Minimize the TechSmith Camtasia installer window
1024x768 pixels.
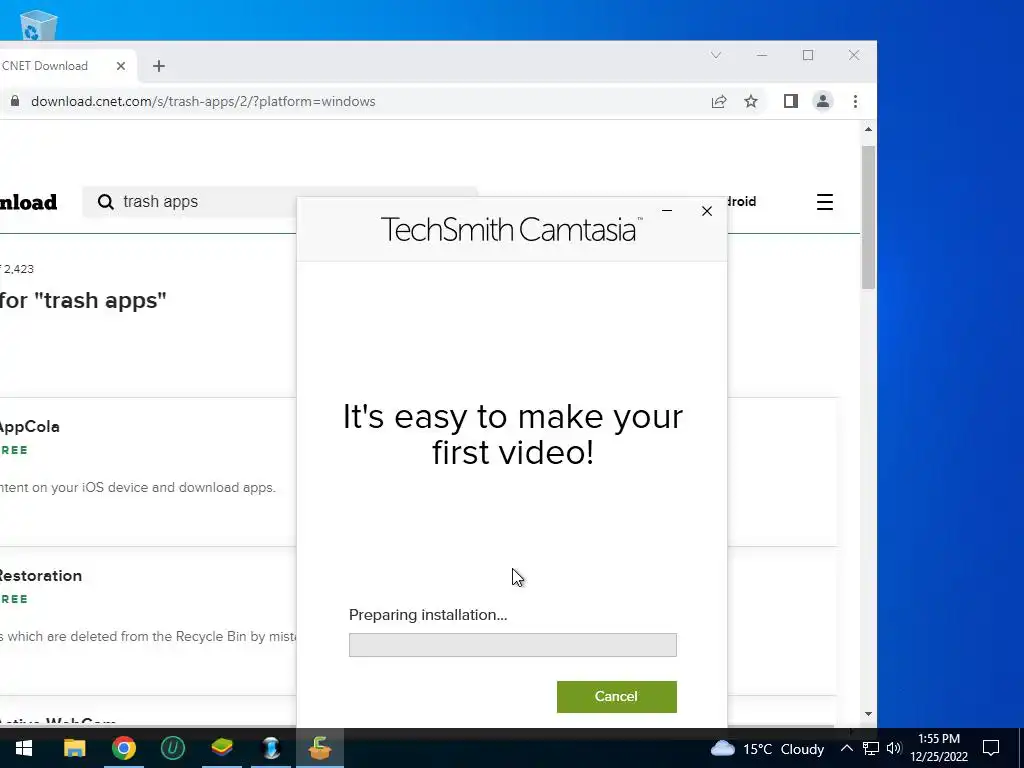tap(667, 210)
